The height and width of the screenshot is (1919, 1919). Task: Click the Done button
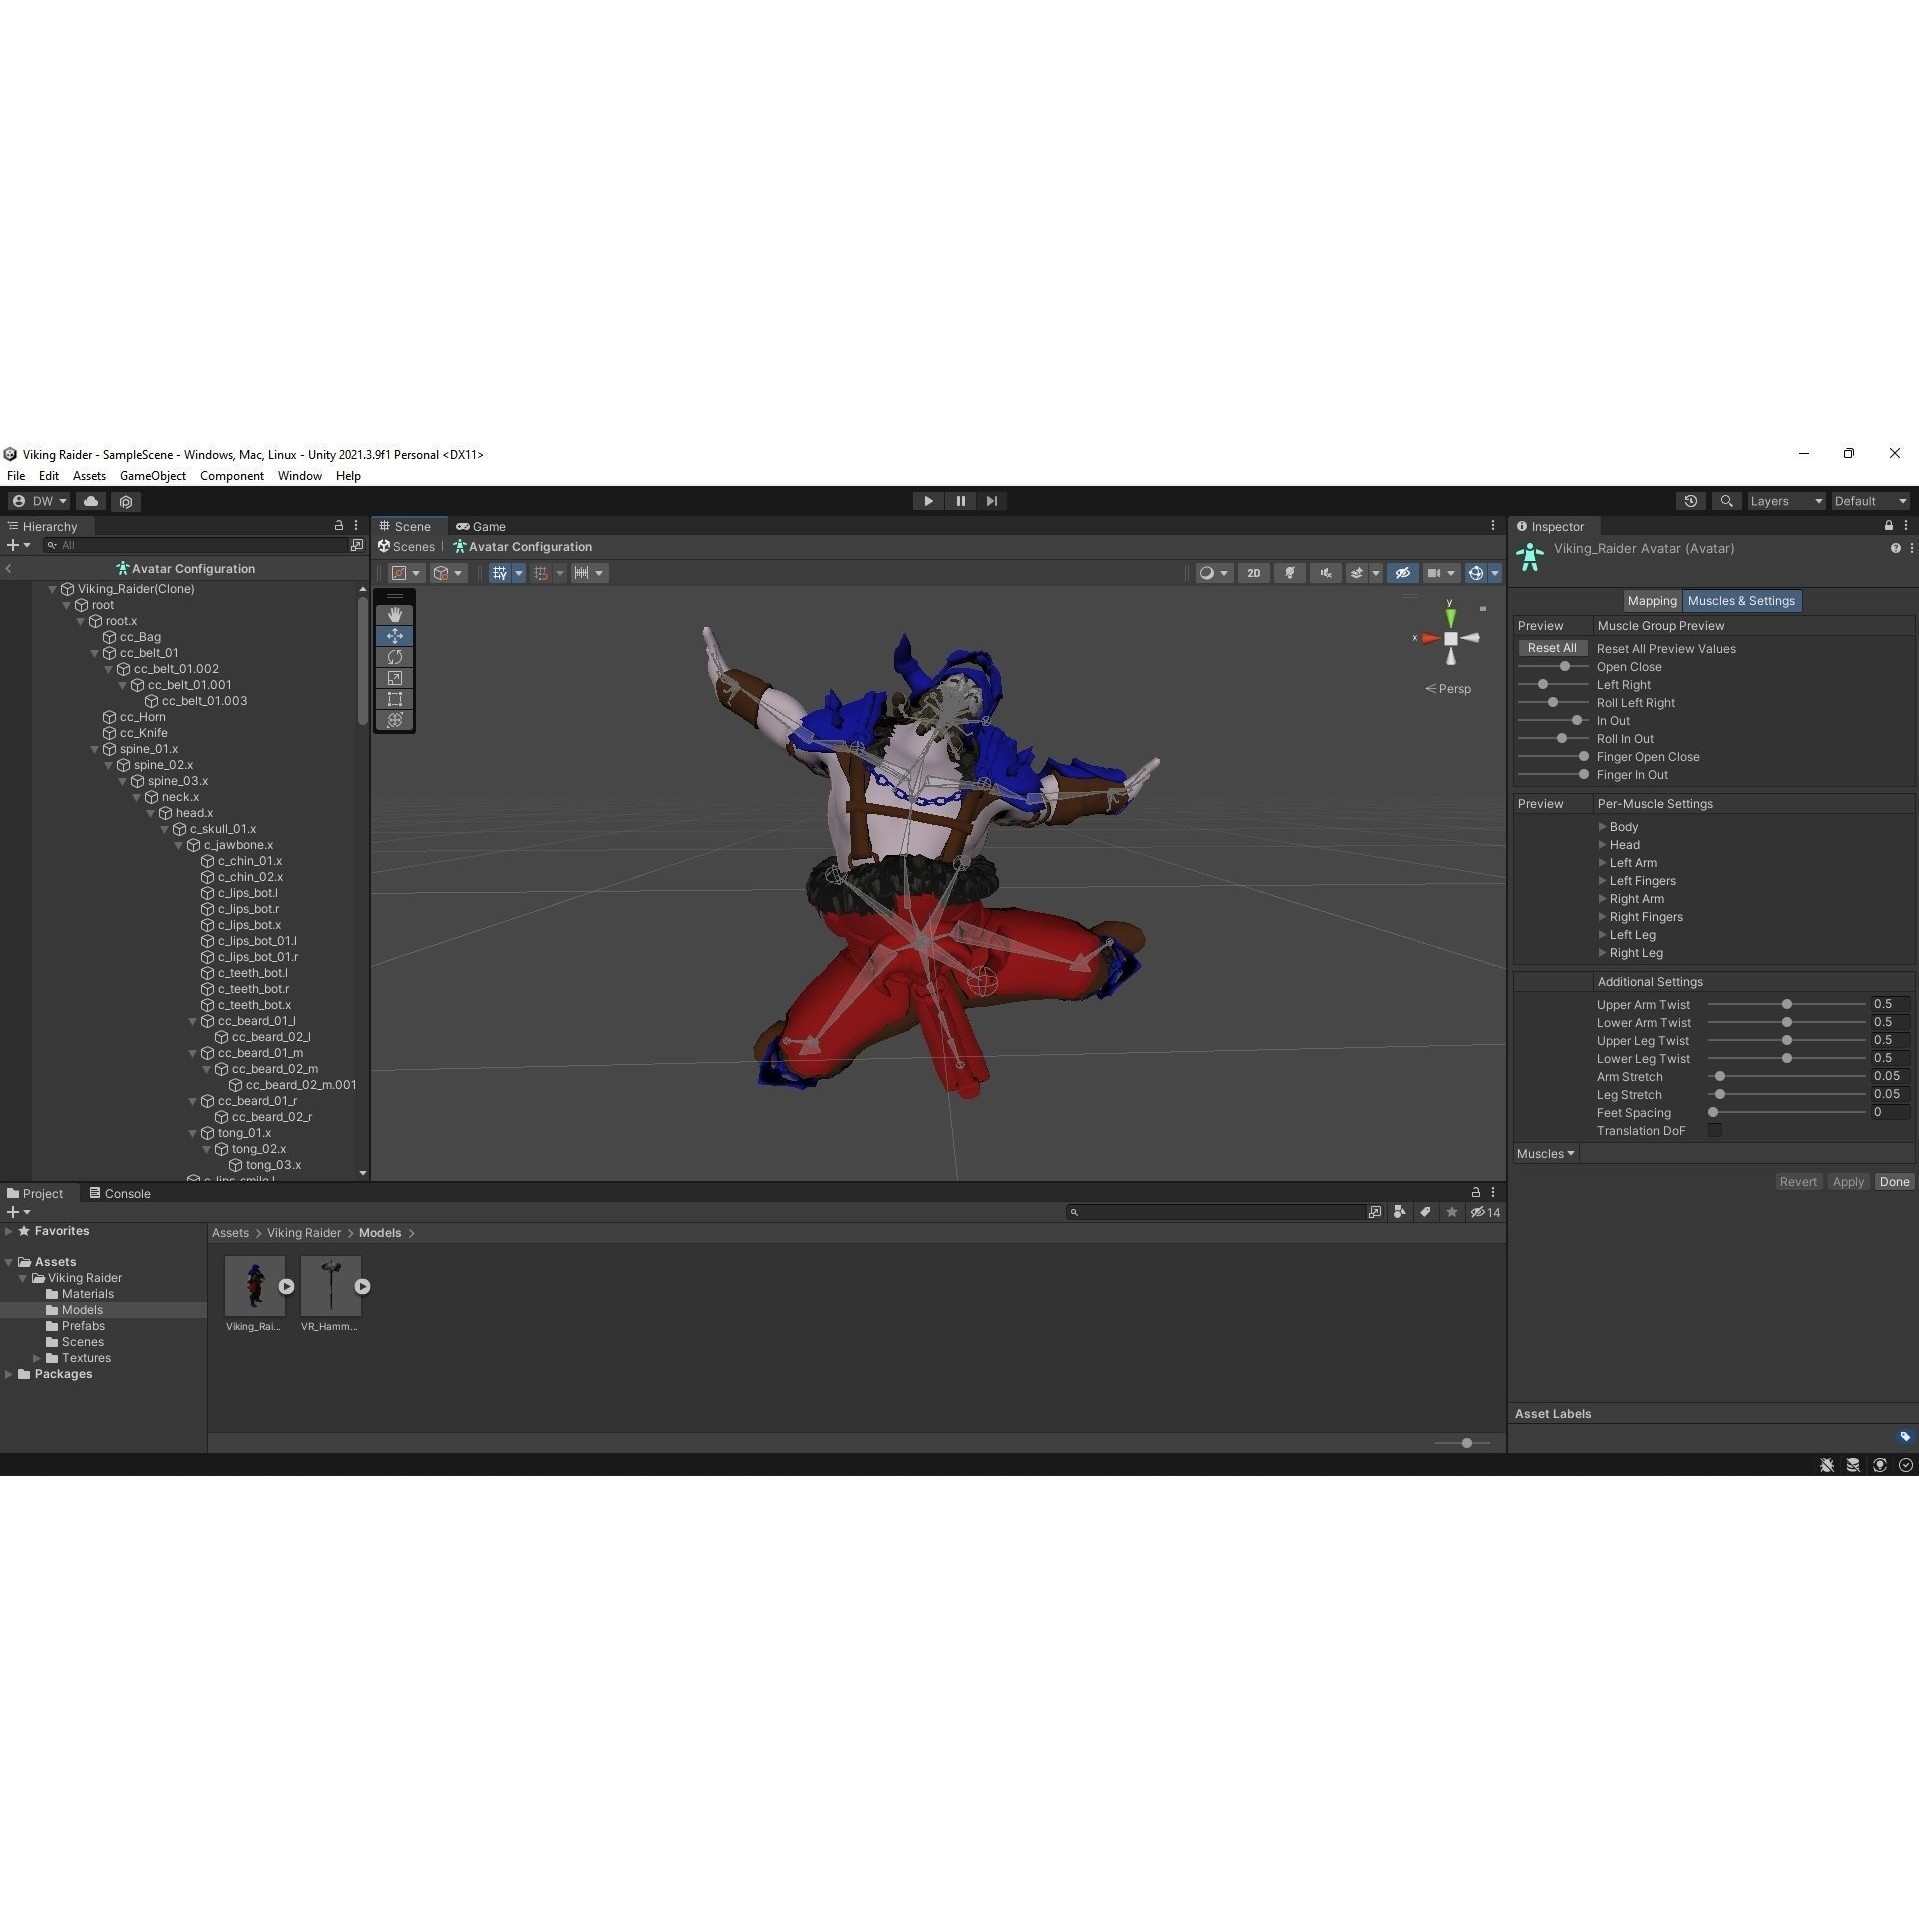pyautogui.click(x=1894, y=1181)
